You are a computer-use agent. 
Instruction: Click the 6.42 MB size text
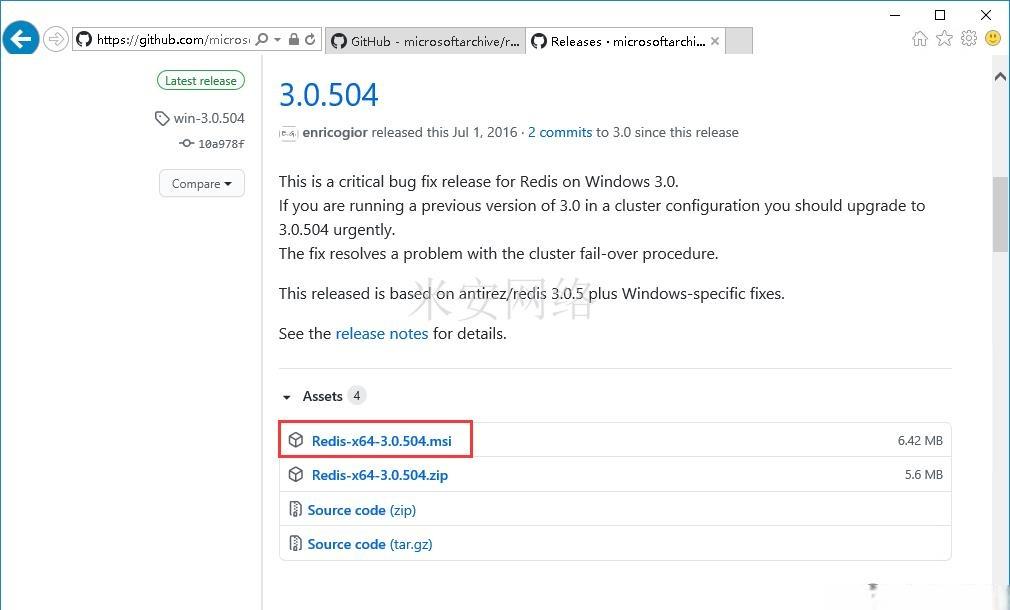coord(920,441)
